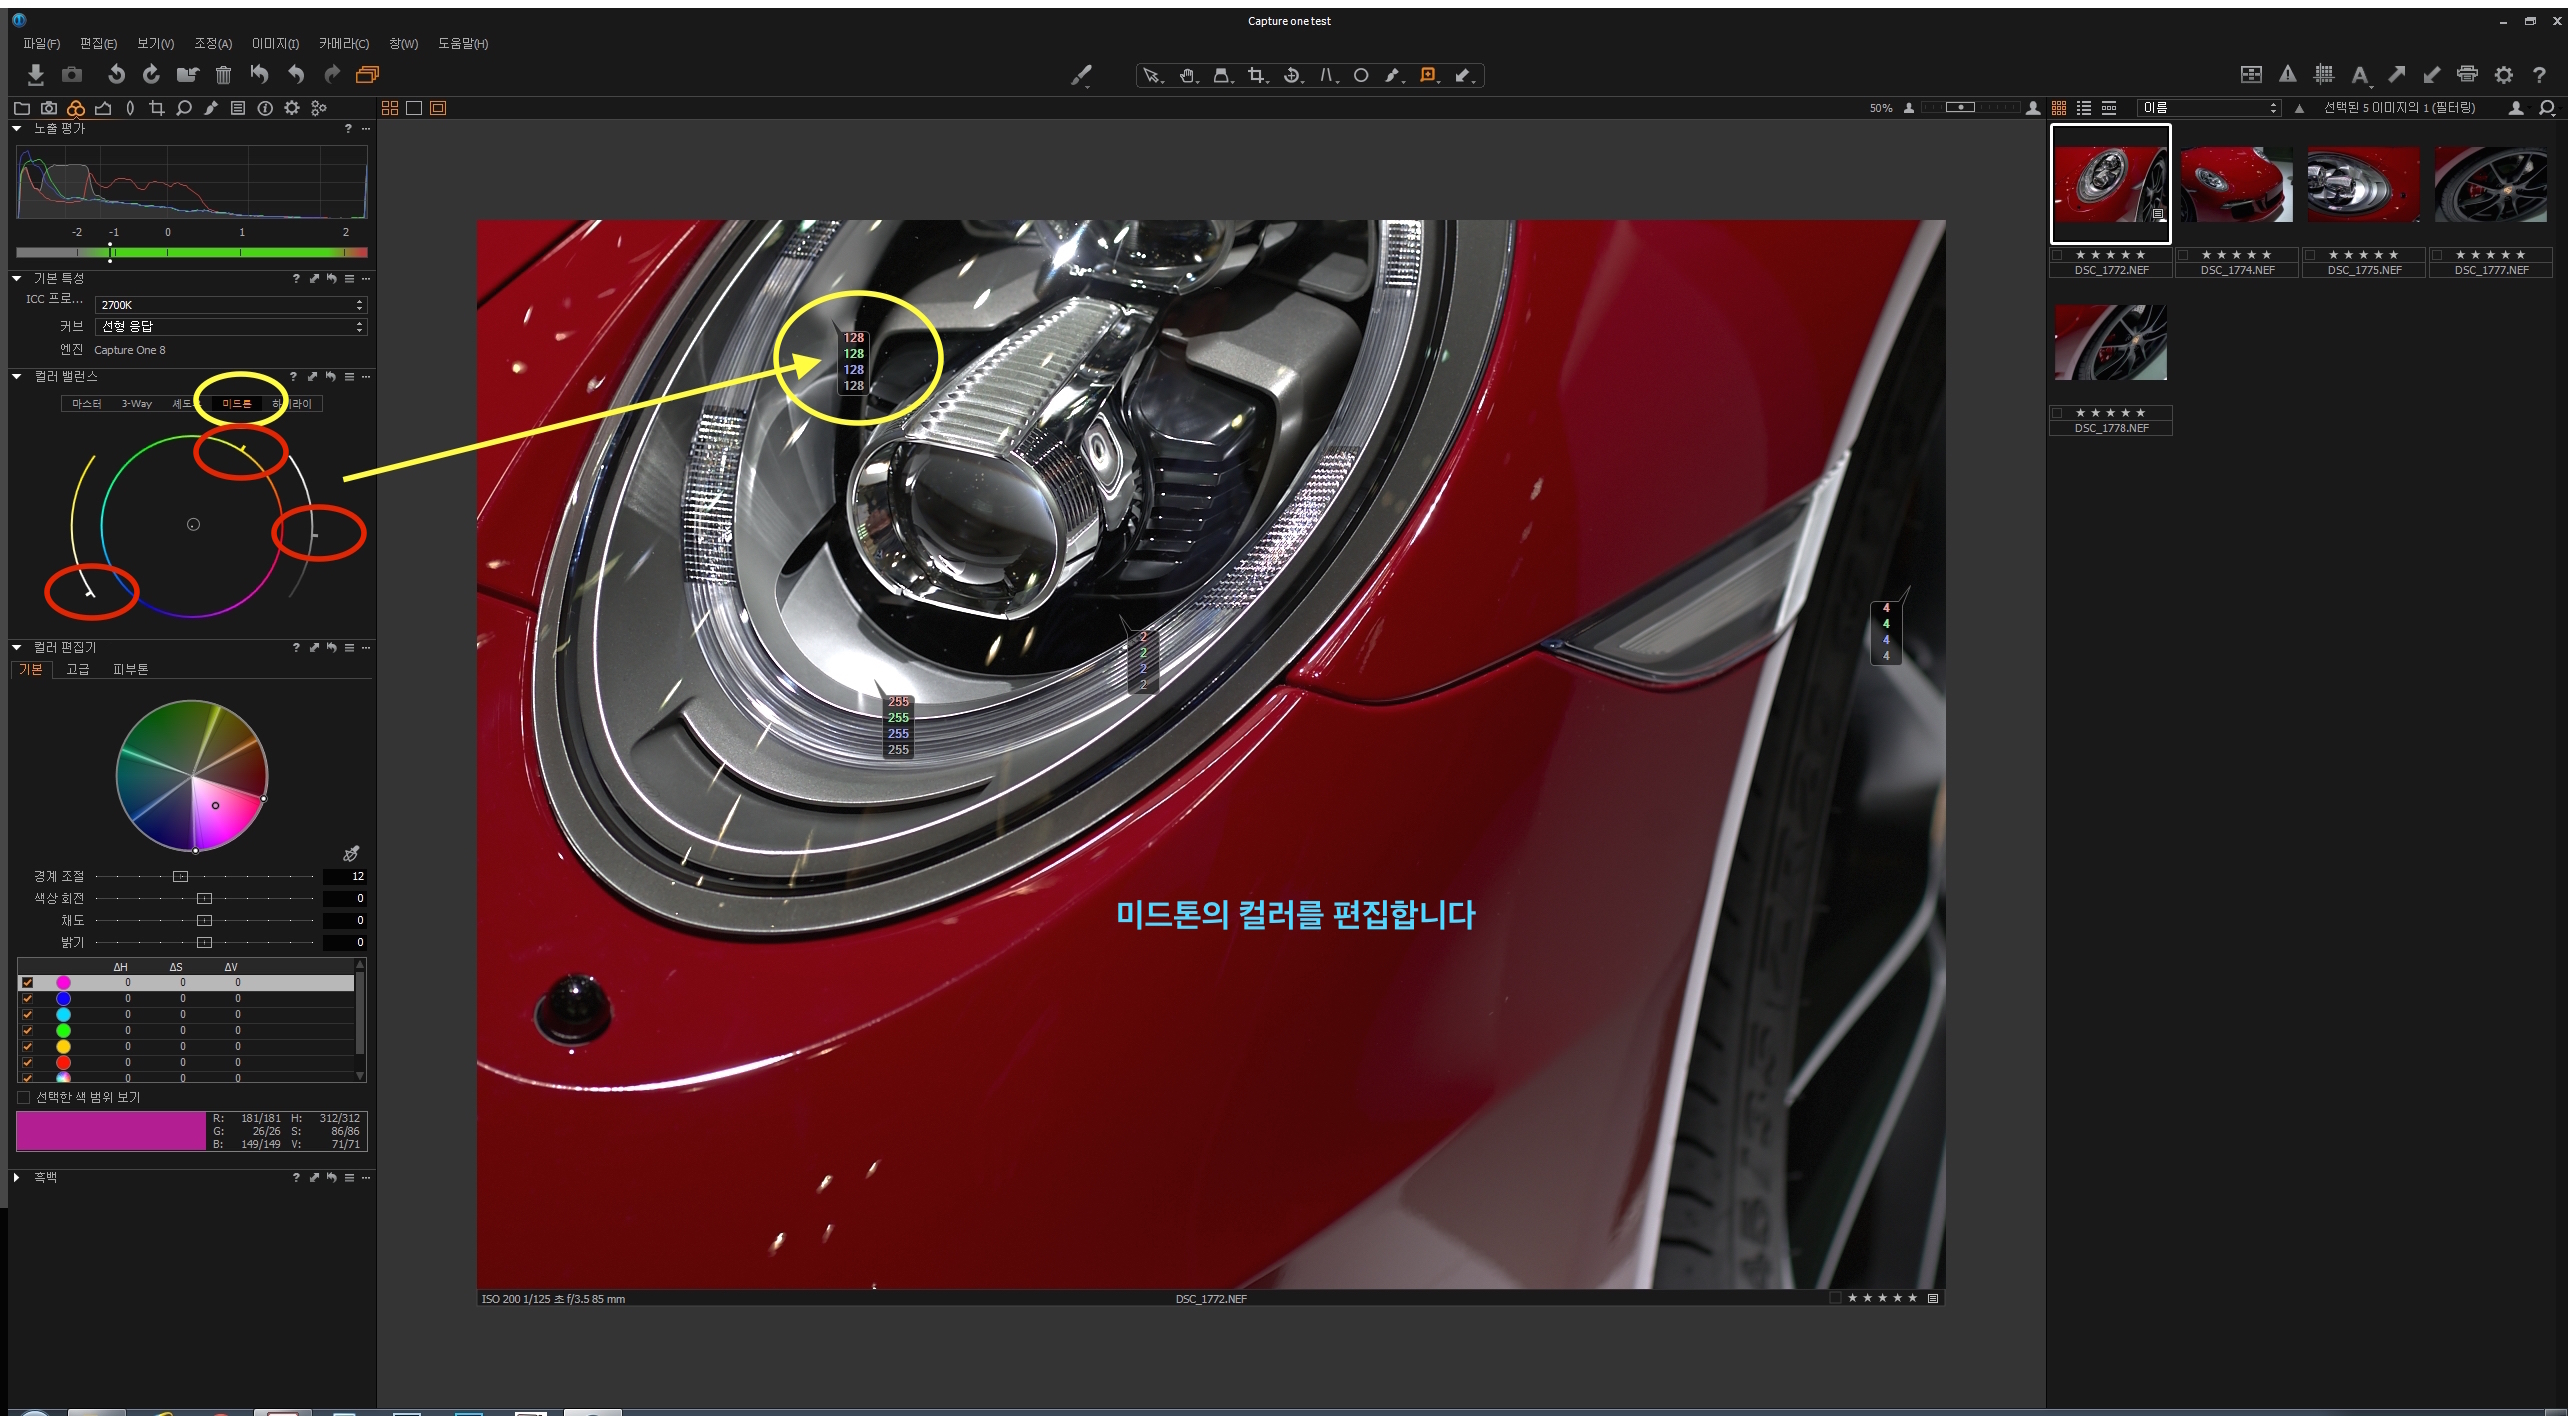Image resolution: width=2576 pixels, height=1416 pixels.
Task: Open the 조정(A) menu
Action: (212, 43)
